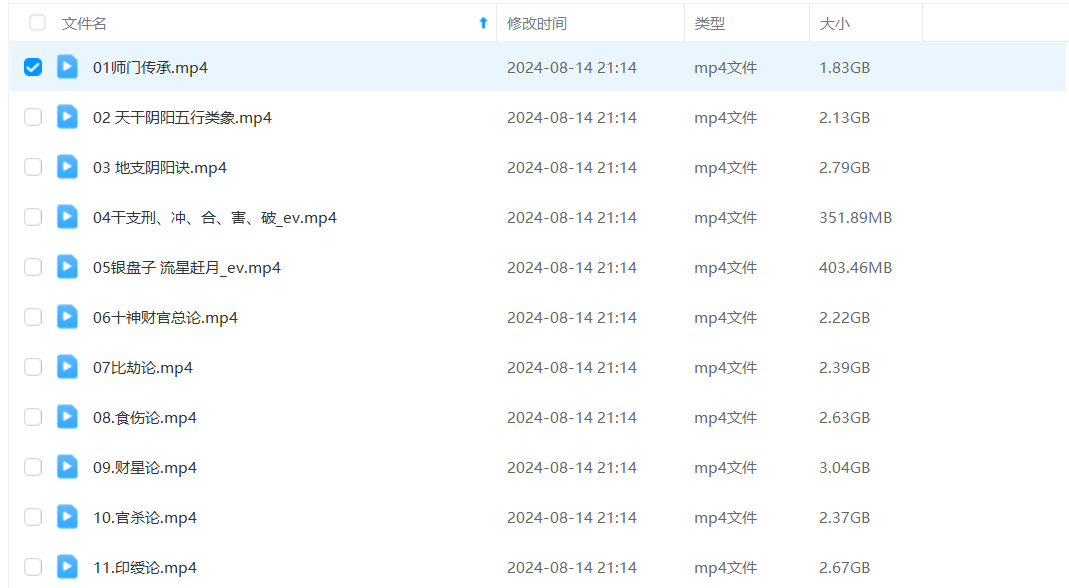Image resolution: width=1069 pixels, height=588 pixels.
Task: Click video file icon for 06十神财官总论.mp4
Action: [x=67, y=317]
